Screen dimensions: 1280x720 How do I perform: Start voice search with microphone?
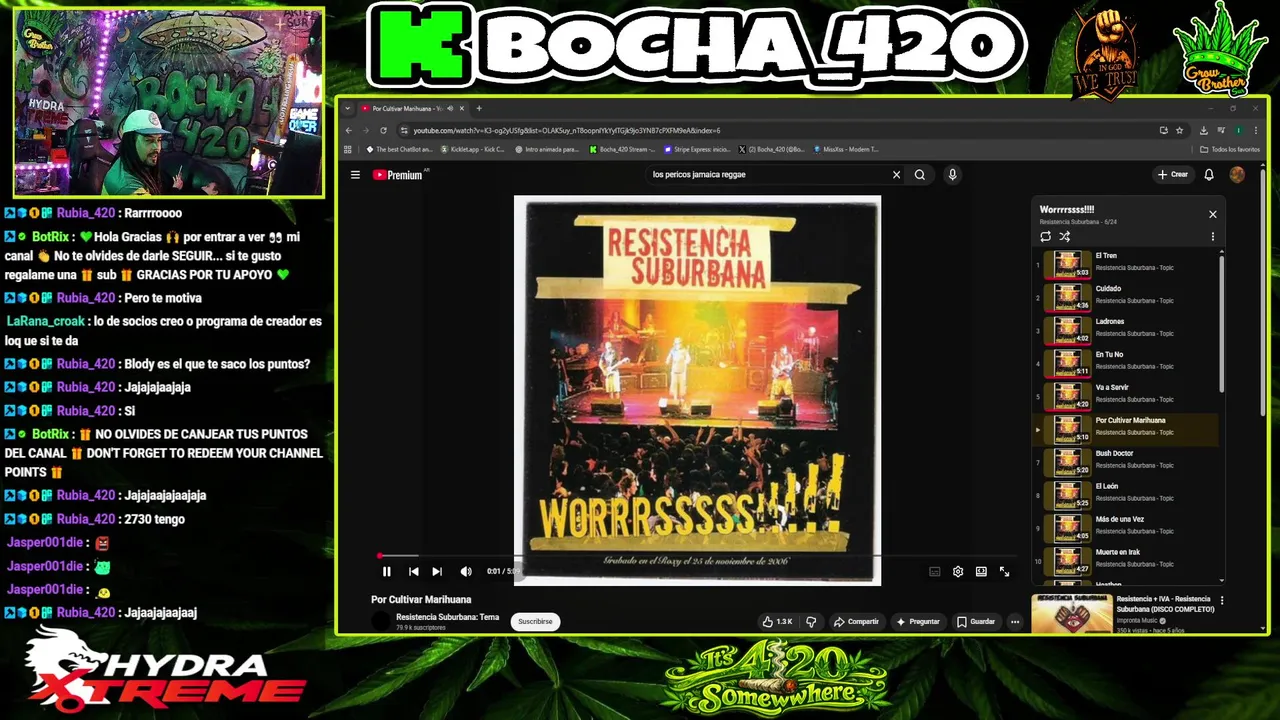952,175
